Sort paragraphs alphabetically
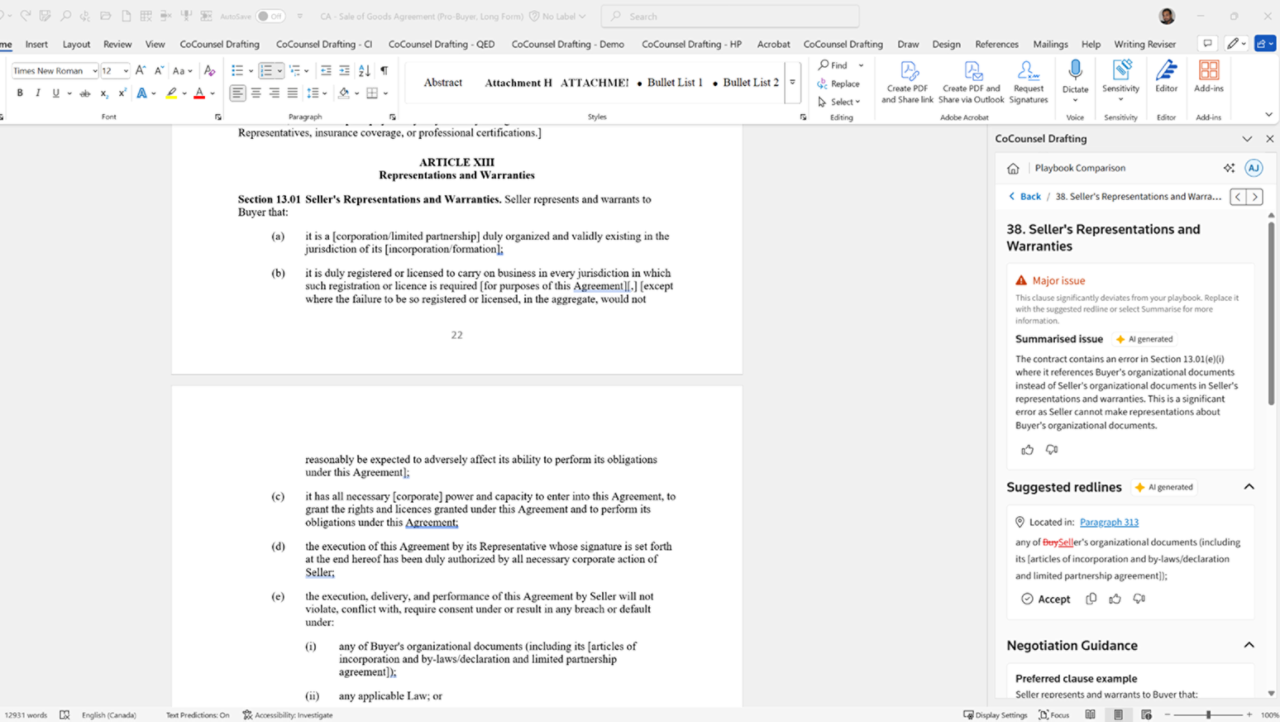Image resolution: width=1280 pixels, height=722 pixels. click(x=363, y=71)
